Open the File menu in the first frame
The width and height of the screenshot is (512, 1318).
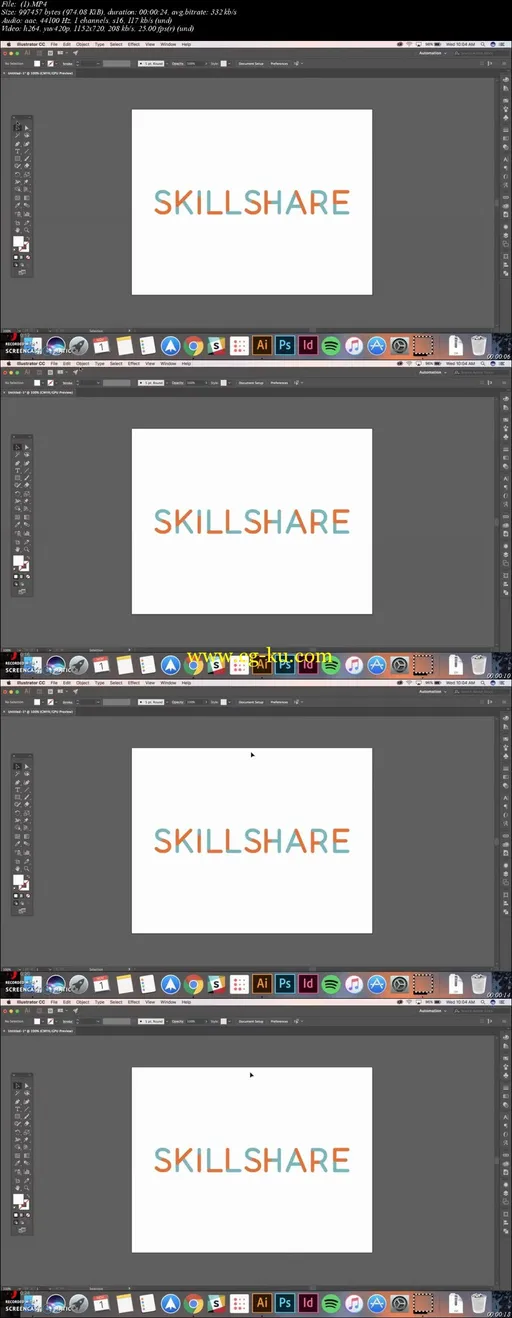click(x=53, y=44)
